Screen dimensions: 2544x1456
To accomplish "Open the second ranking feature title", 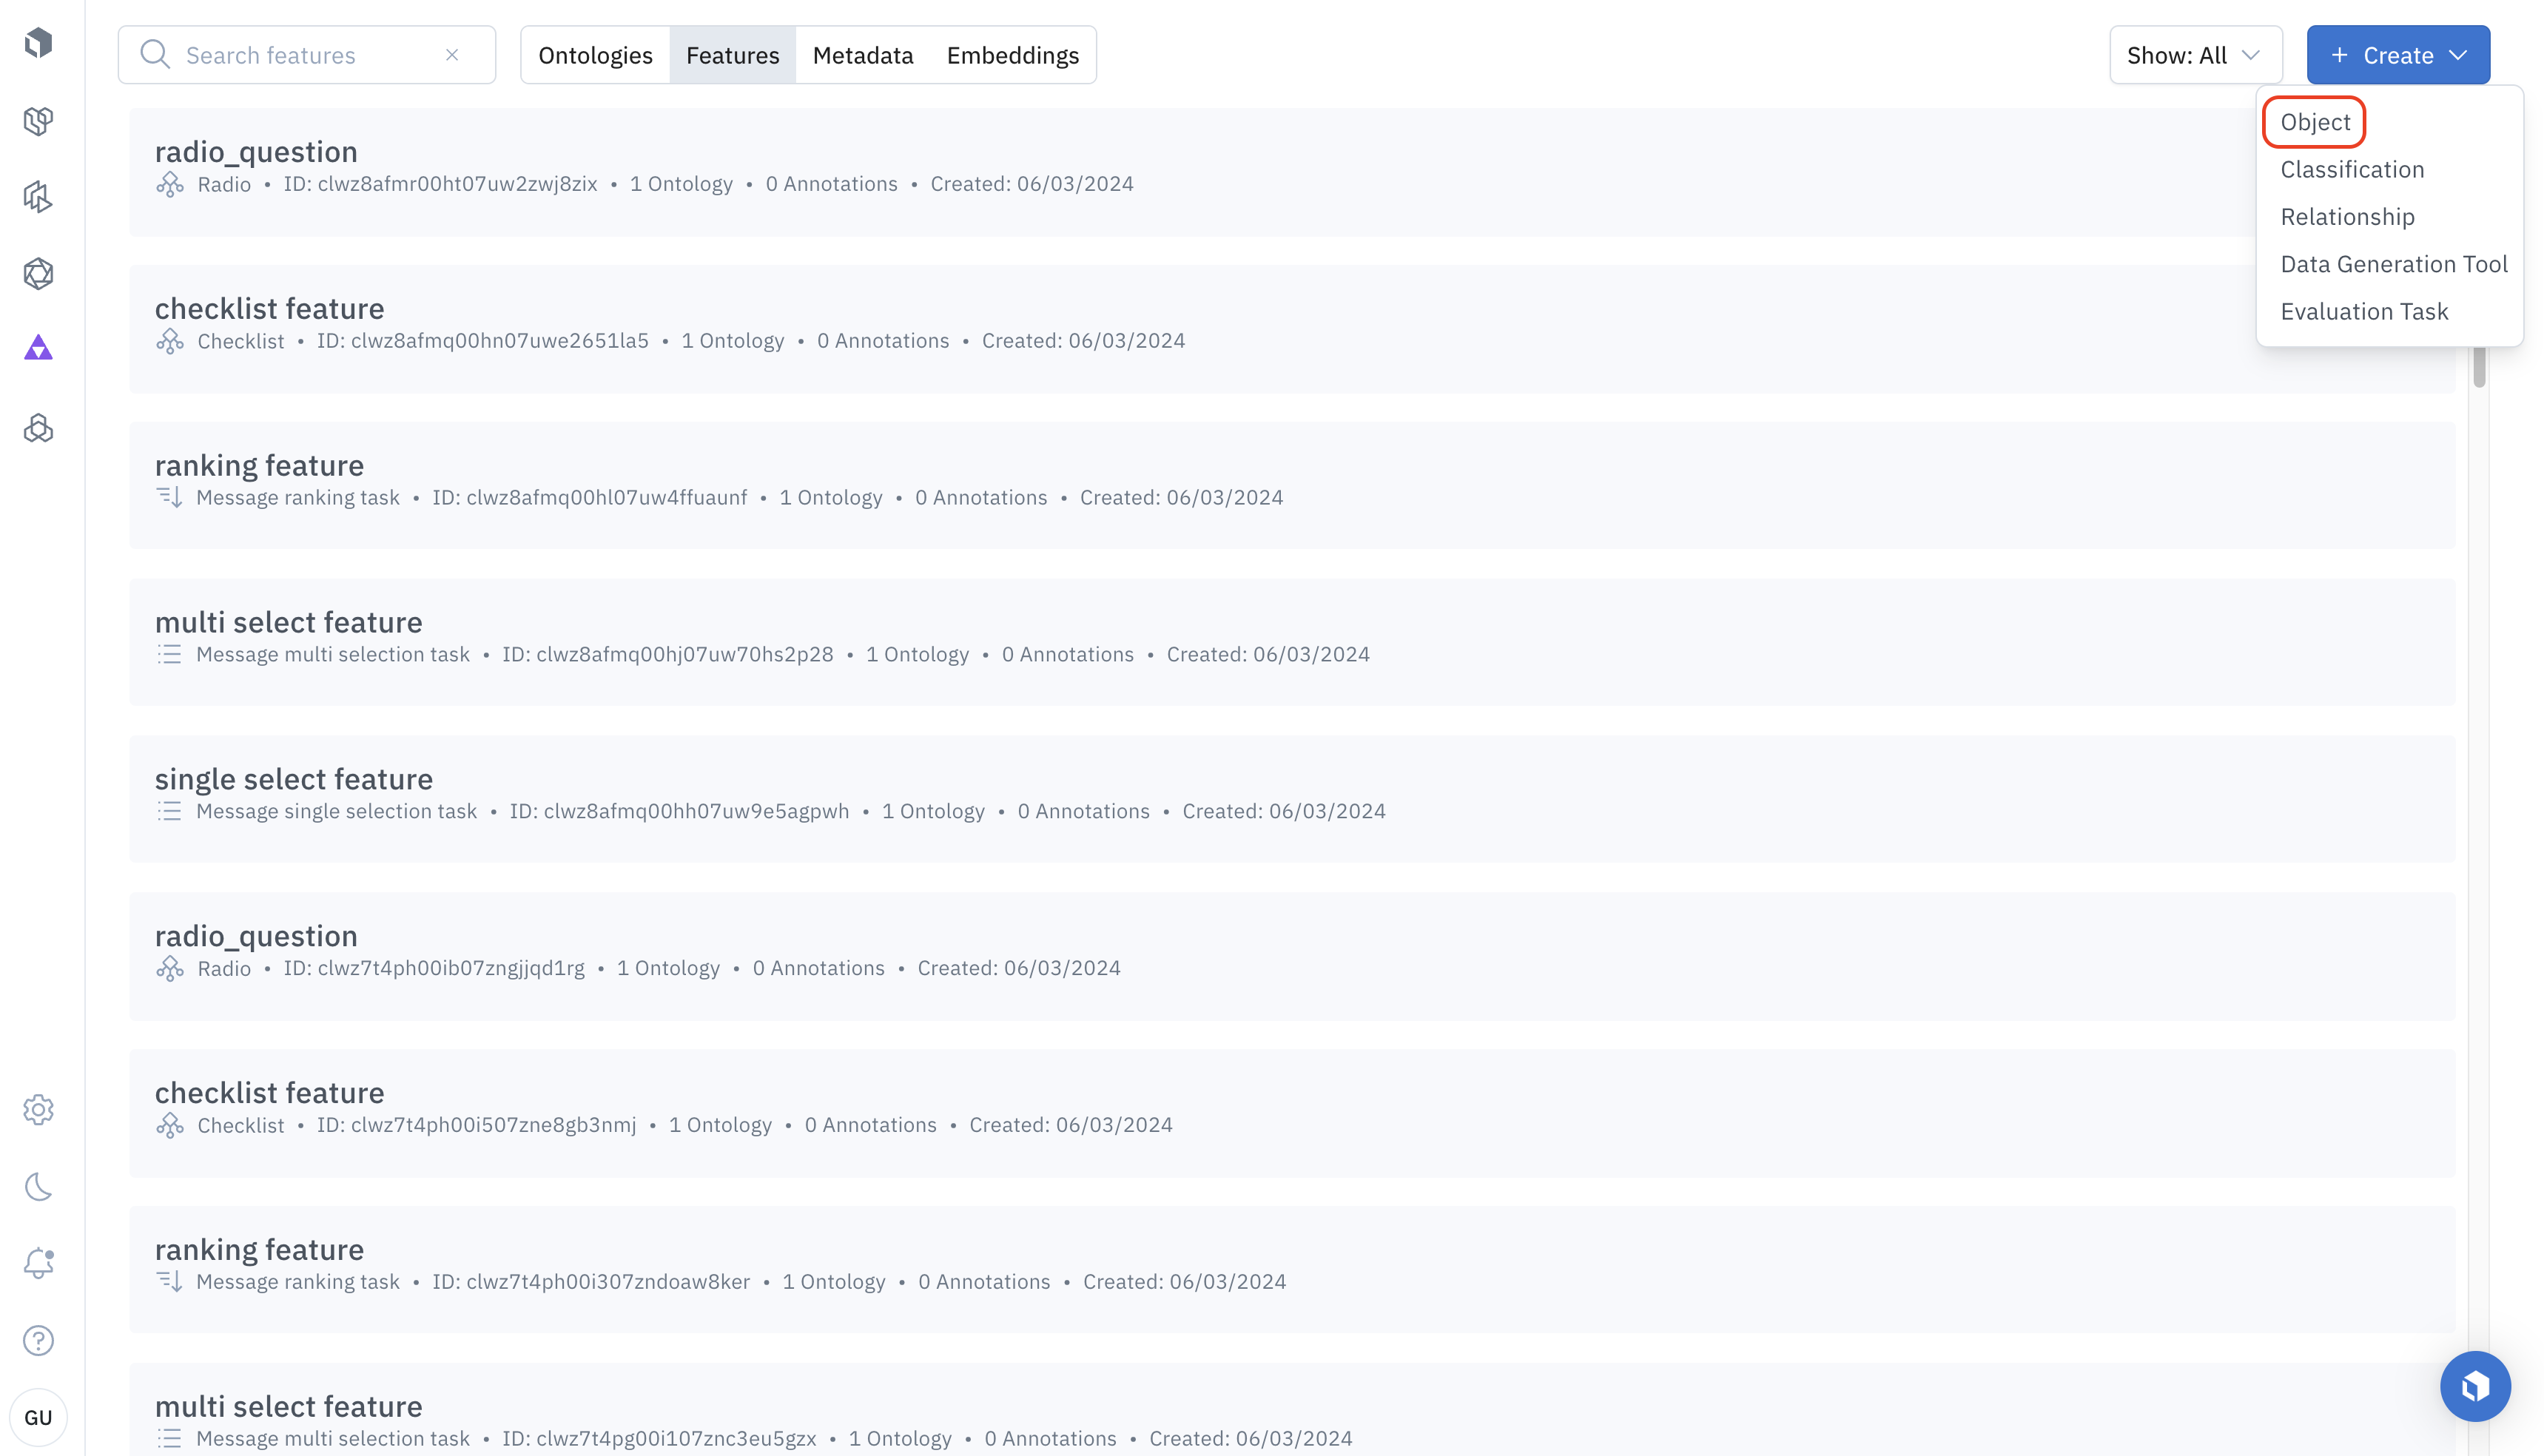I will (x=259, y=1249).
